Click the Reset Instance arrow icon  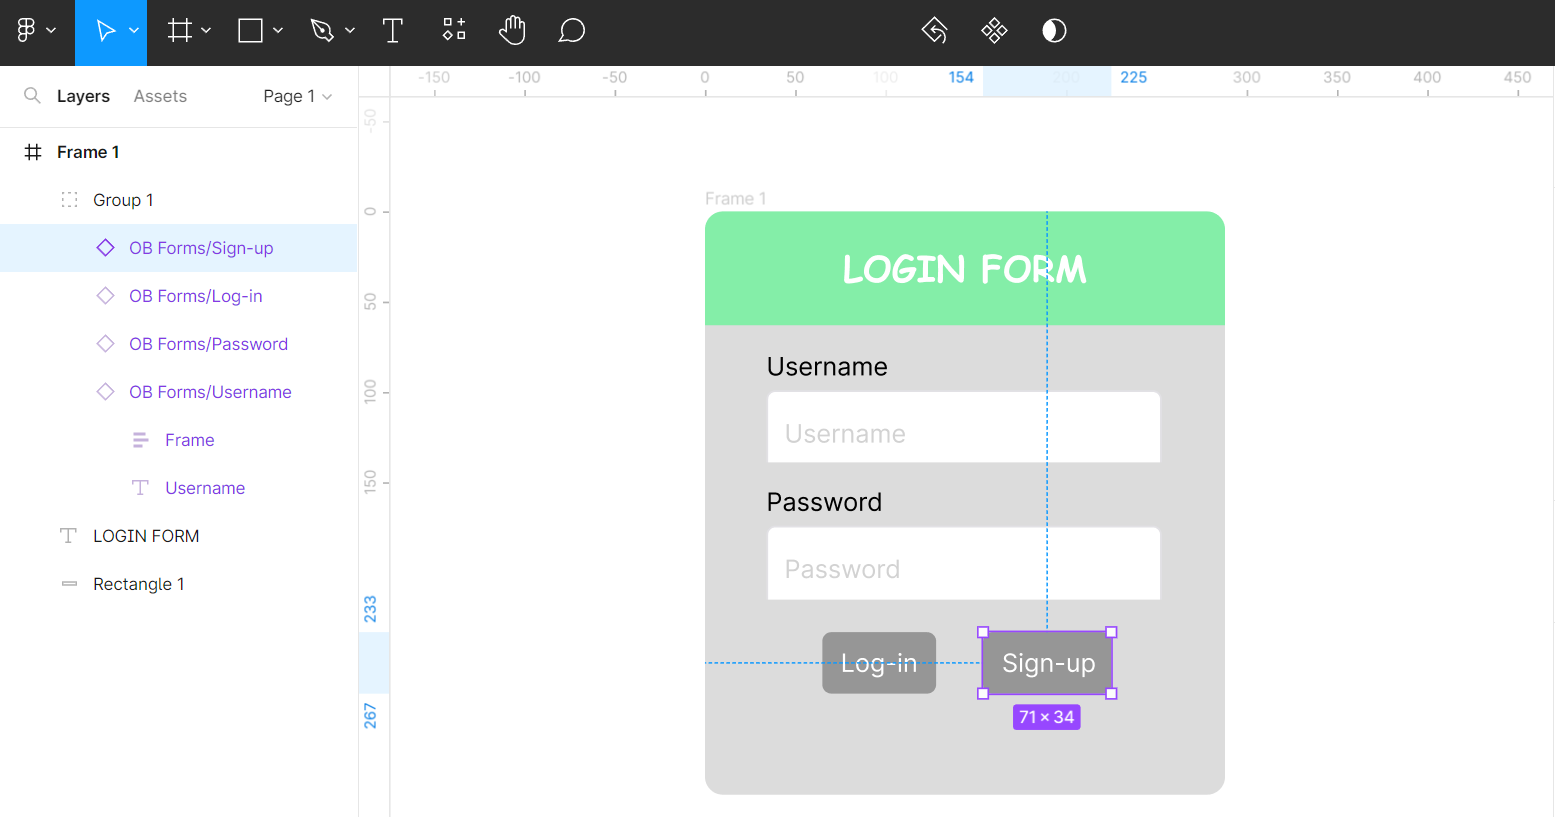pyautogui.click(x=934, y=31)
